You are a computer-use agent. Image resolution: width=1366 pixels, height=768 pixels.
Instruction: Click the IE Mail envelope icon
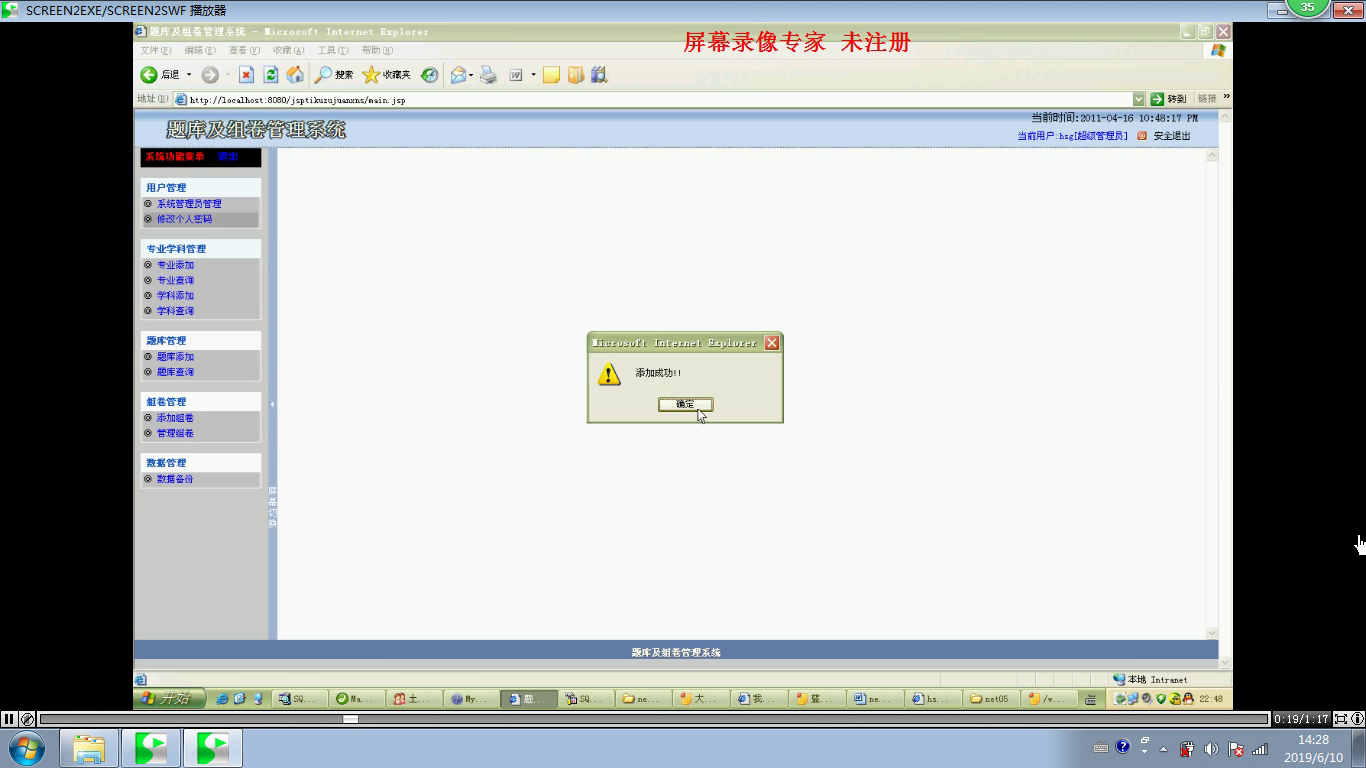(458, 75)
